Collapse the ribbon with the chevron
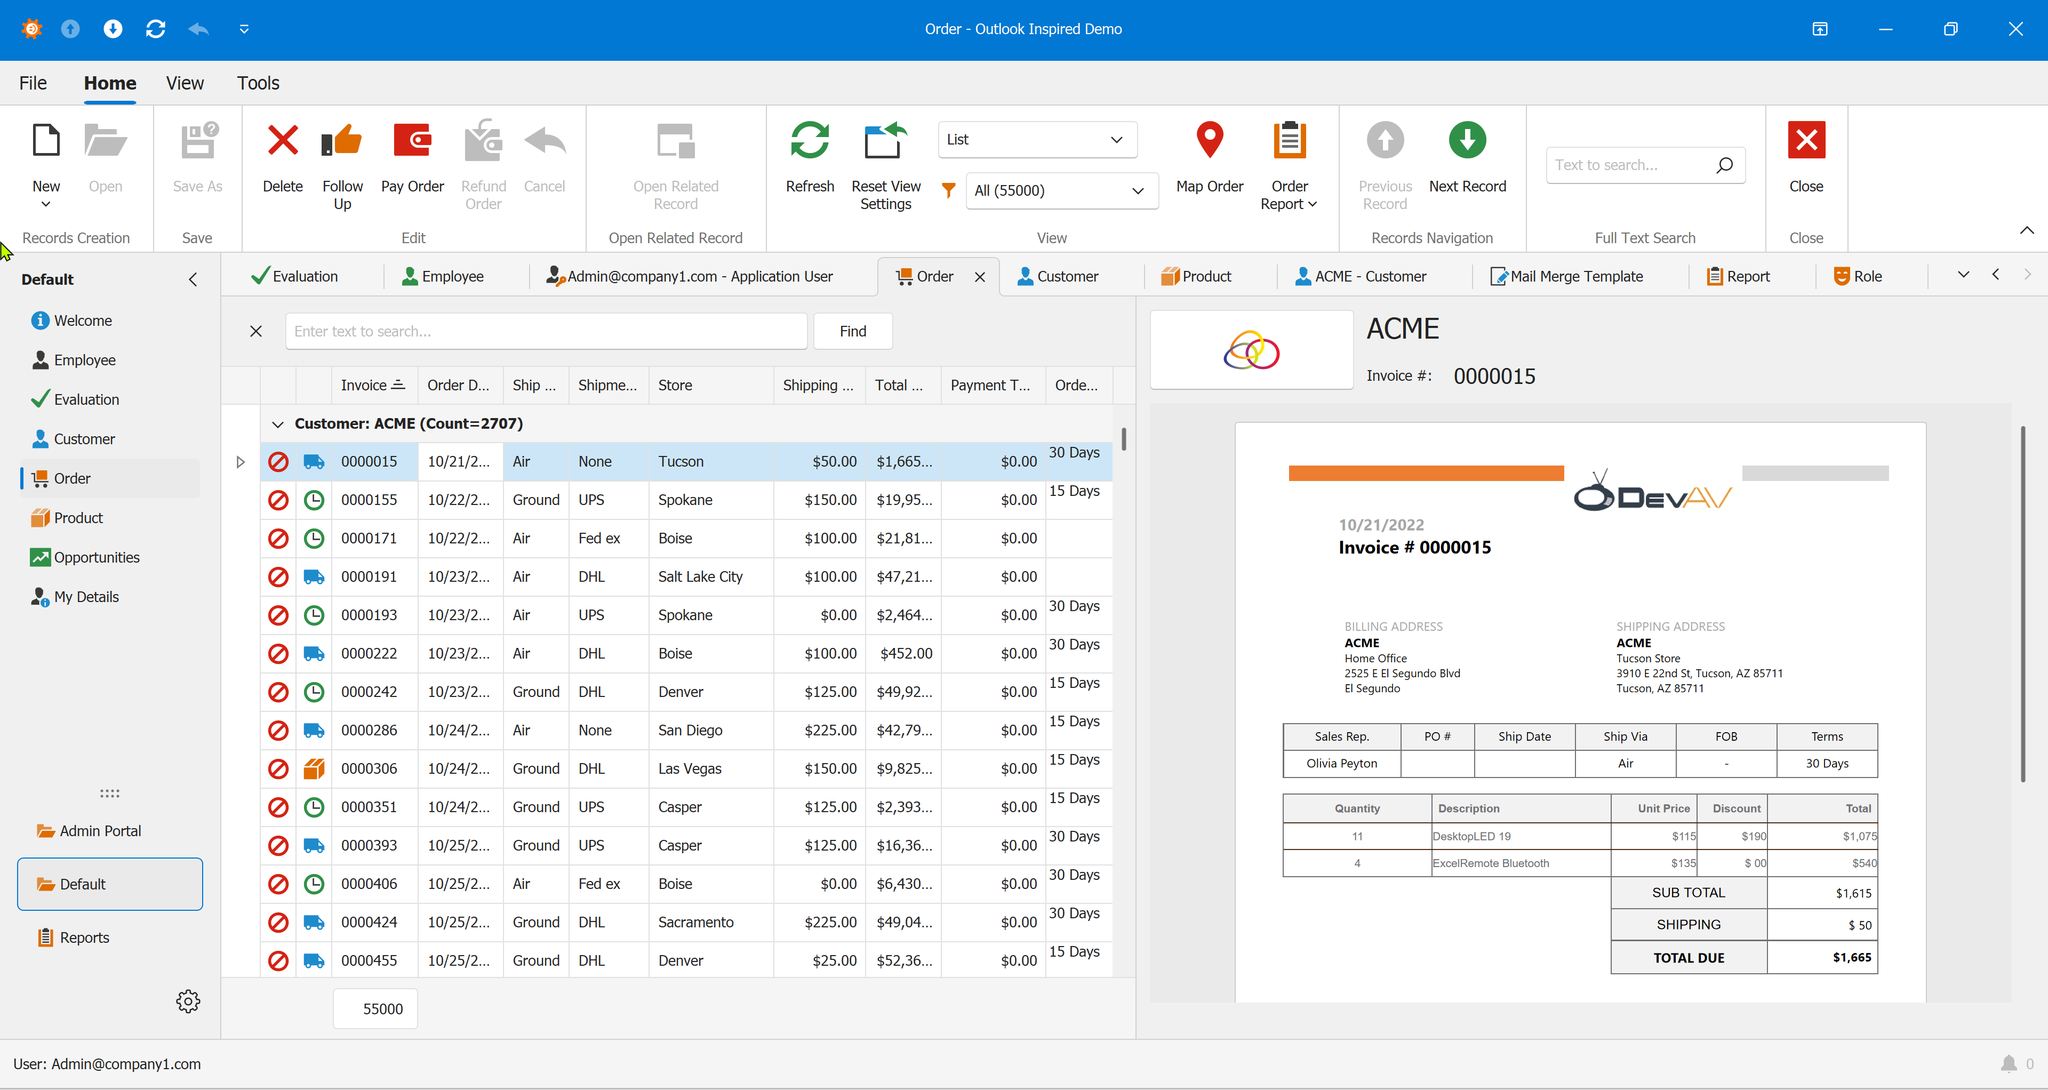 [2027, 231]
